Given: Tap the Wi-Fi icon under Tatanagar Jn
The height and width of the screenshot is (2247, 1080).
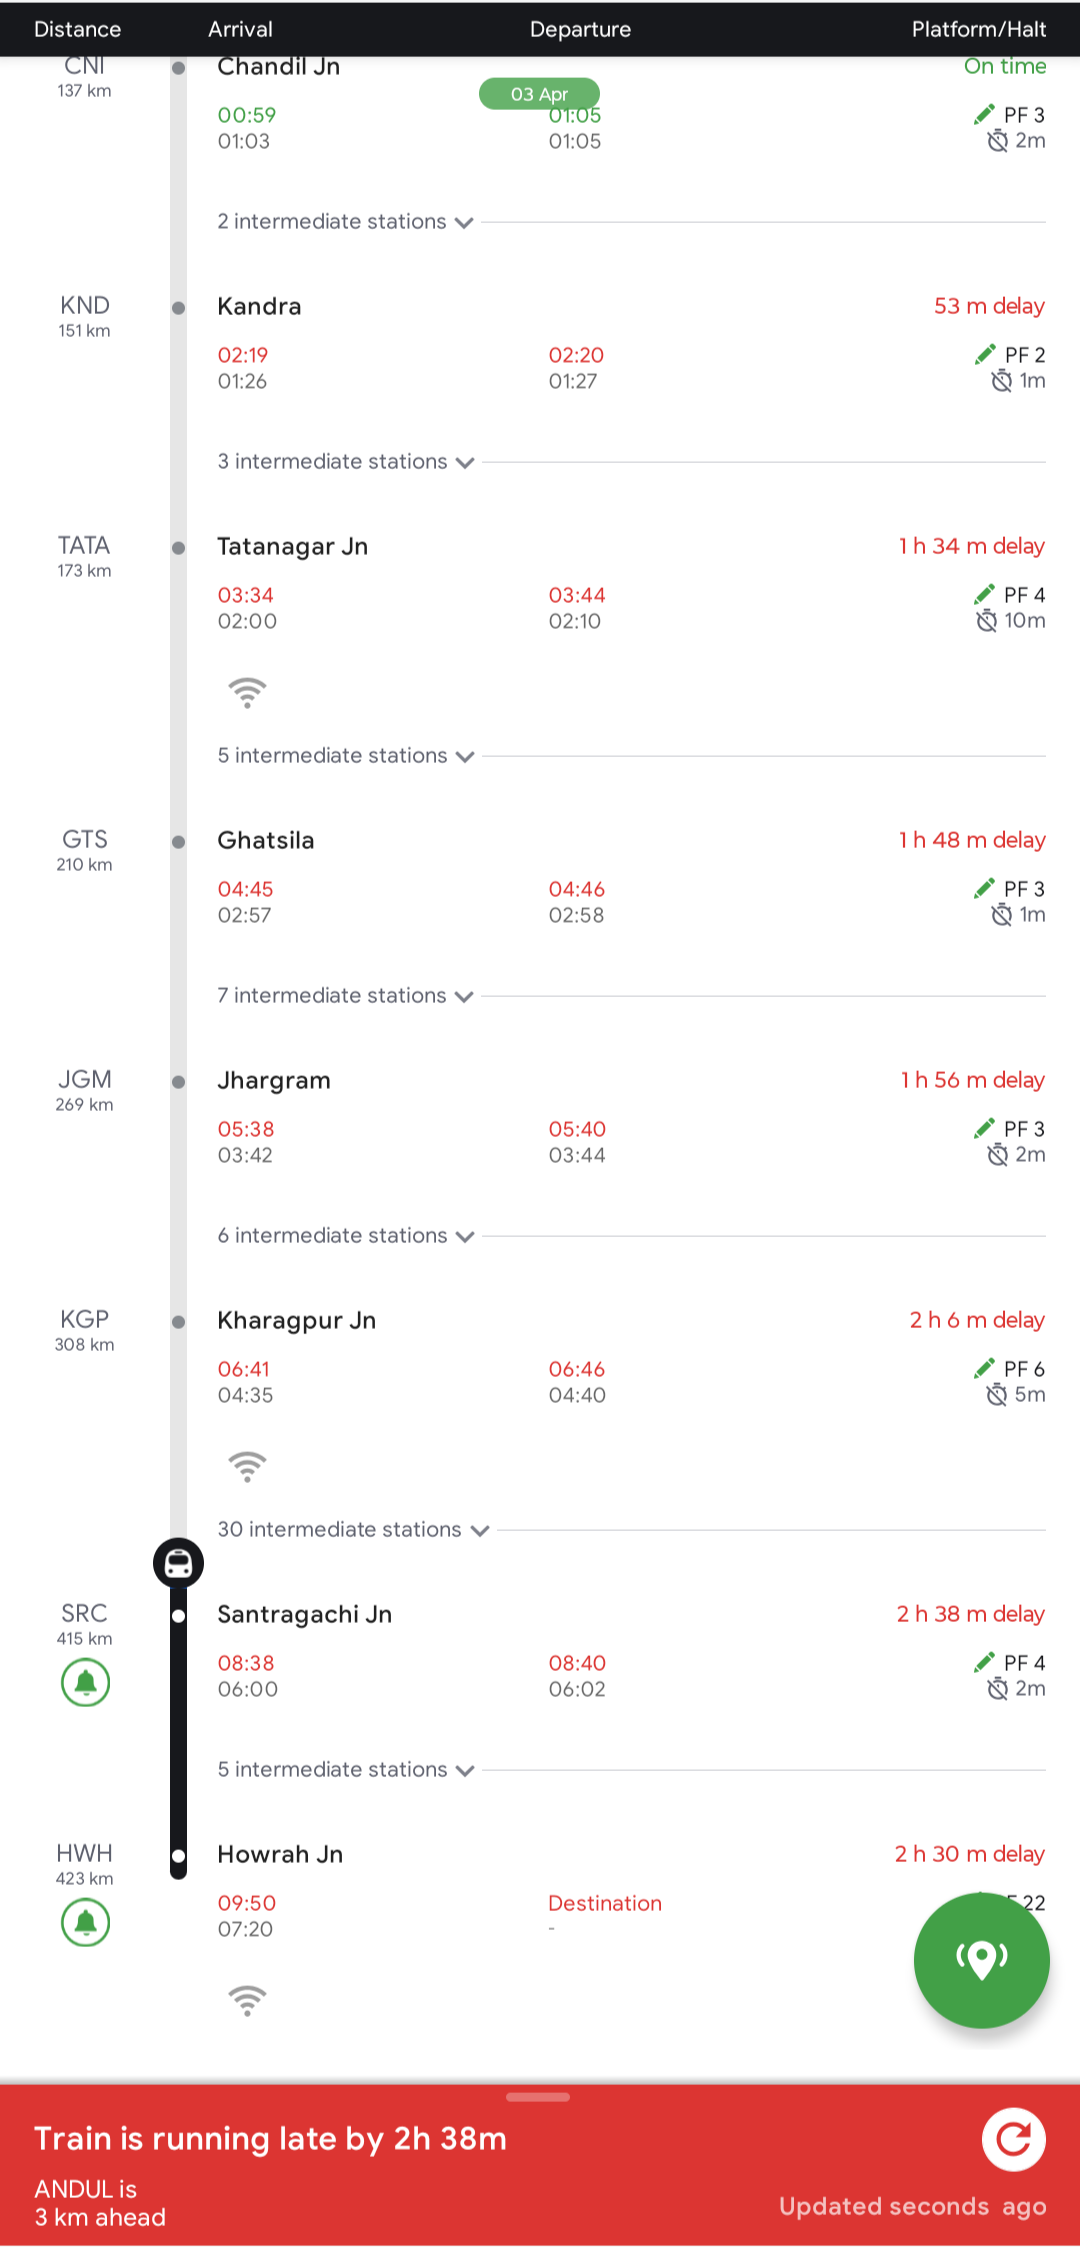Looking at the screenshot, I should click(247, 692).
